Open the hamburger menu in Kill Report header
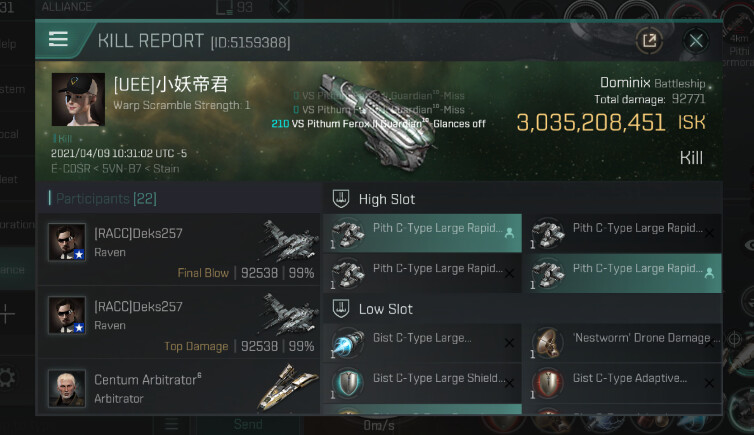Screen dimensions: 754x435 point(58,39)
